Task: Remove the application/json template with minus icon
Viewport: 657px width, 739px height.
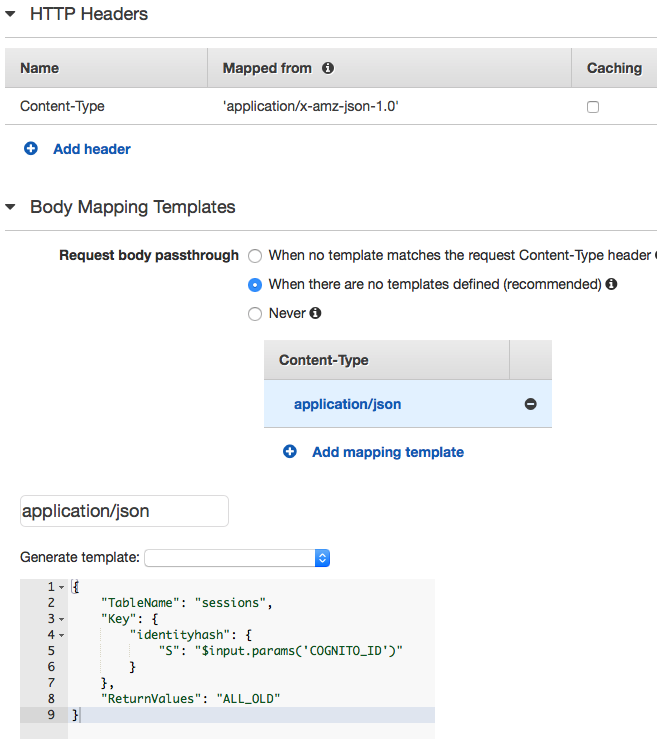Action: [x=530, y=404]
